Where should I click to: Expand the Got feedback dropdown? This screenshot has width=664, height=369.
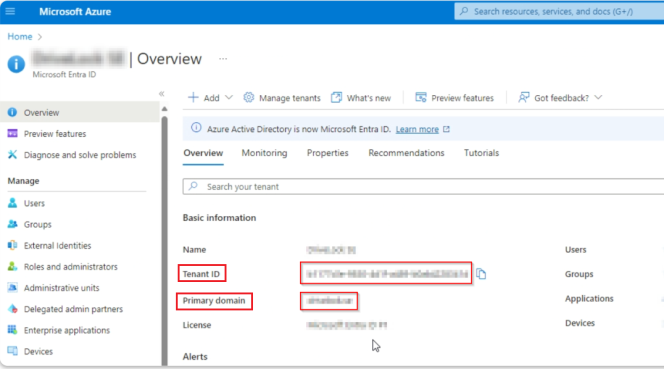[x=598, y=97]
